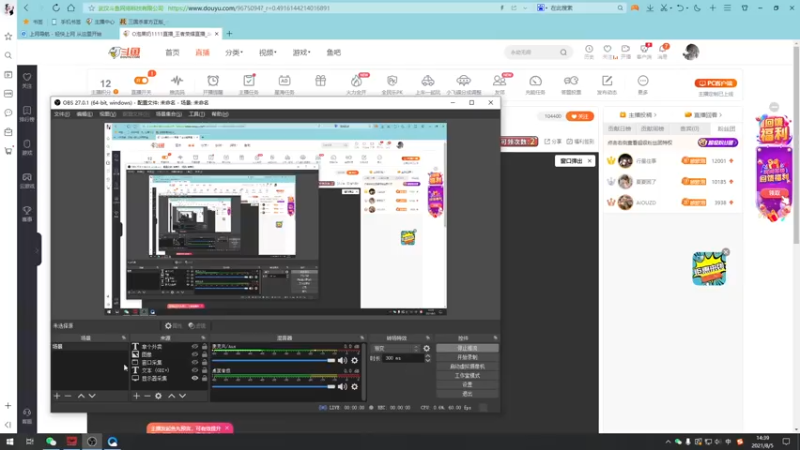
Task: Remove the selected source with minus icon
Action: pyautogui.click(x=147, y=396)
